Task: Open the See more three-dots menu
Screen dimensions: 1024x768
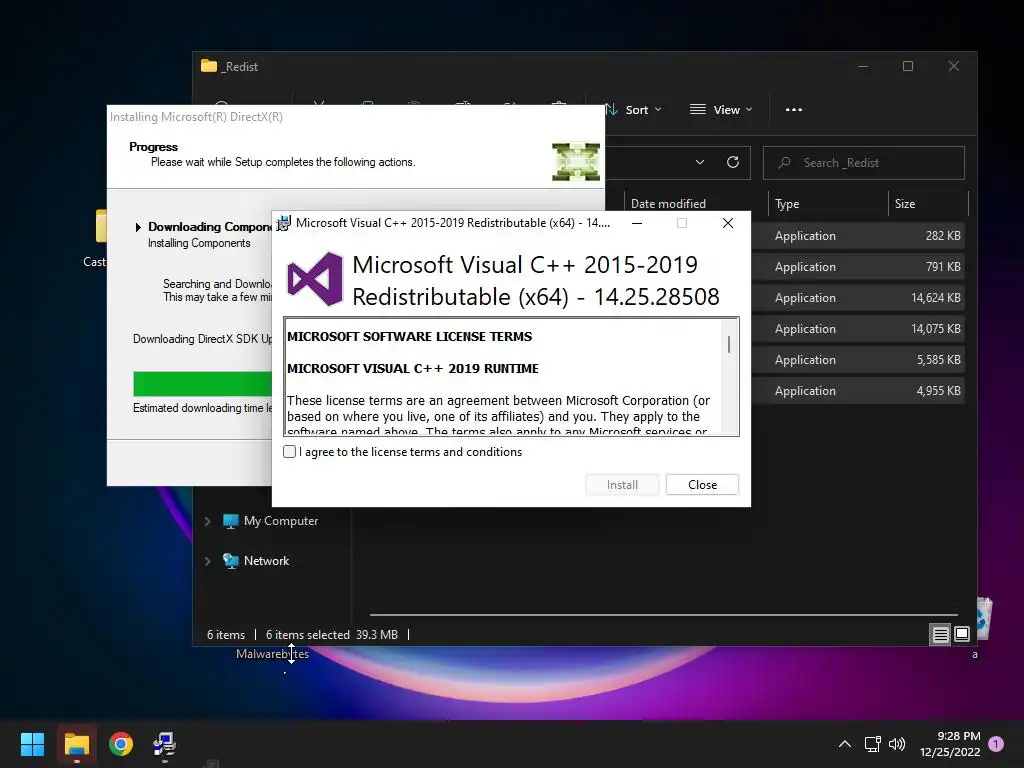Action: coord(793,110)
